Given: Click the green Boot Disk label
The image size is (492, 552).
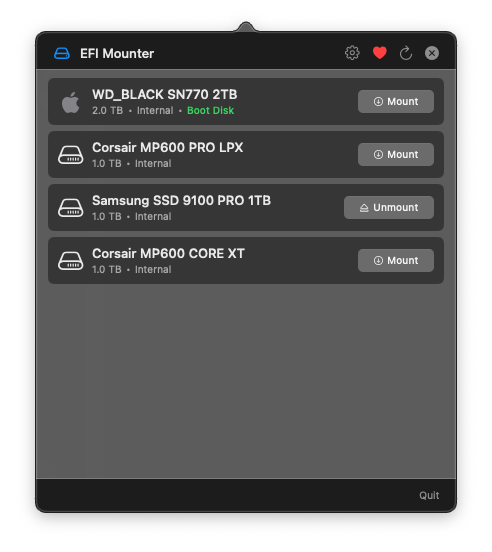Looking at the screenshot, I should click(210, 111).
